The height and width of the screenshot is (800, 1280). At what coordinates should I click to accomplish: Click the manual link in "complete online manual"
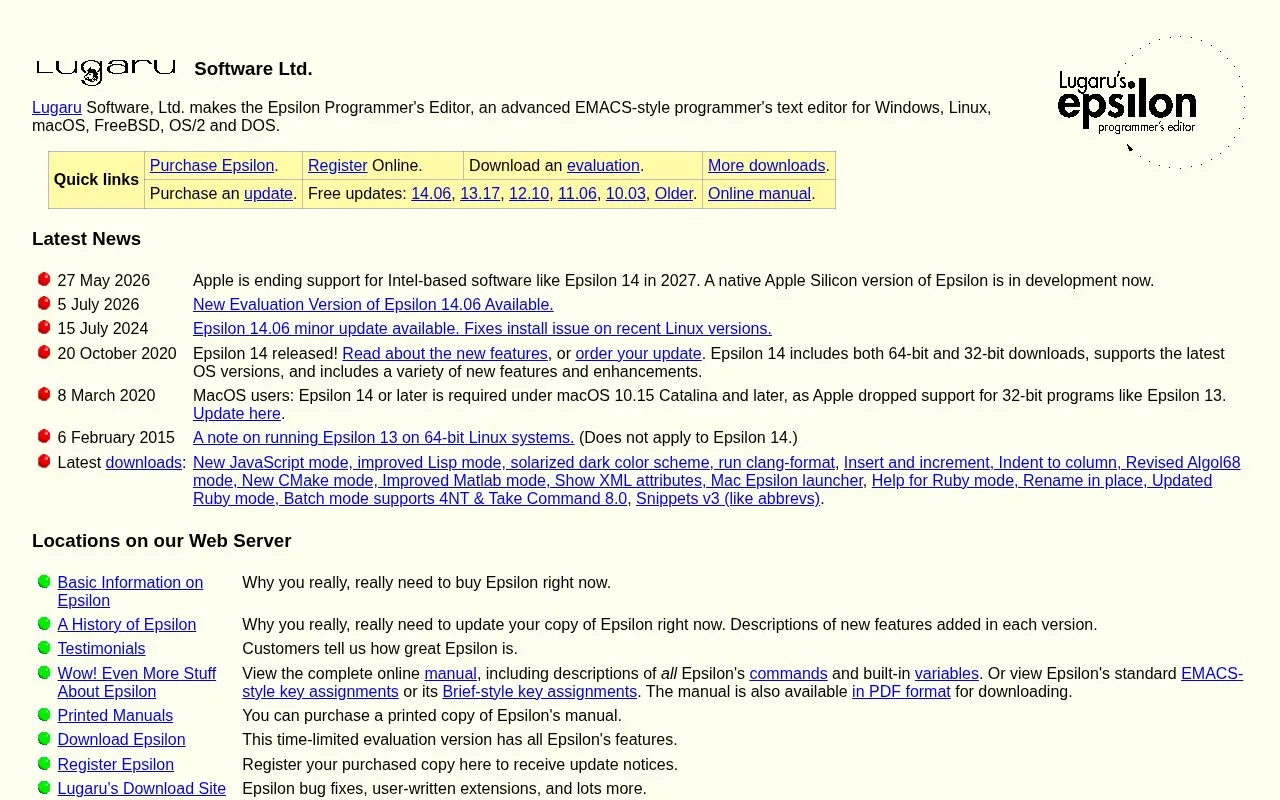click(x=451, y=674)
